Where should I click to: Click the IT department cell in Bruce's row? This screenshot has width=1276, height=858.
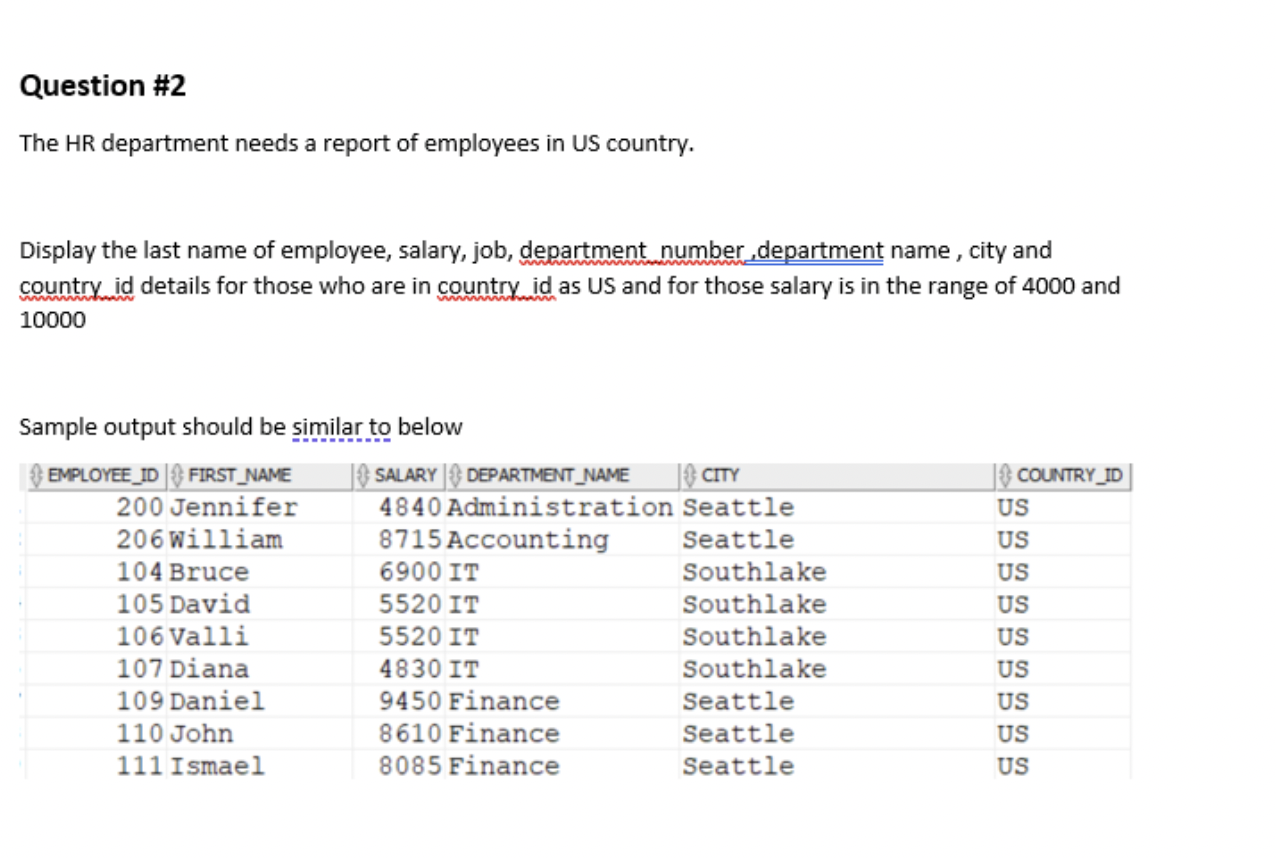click(463, 572)
